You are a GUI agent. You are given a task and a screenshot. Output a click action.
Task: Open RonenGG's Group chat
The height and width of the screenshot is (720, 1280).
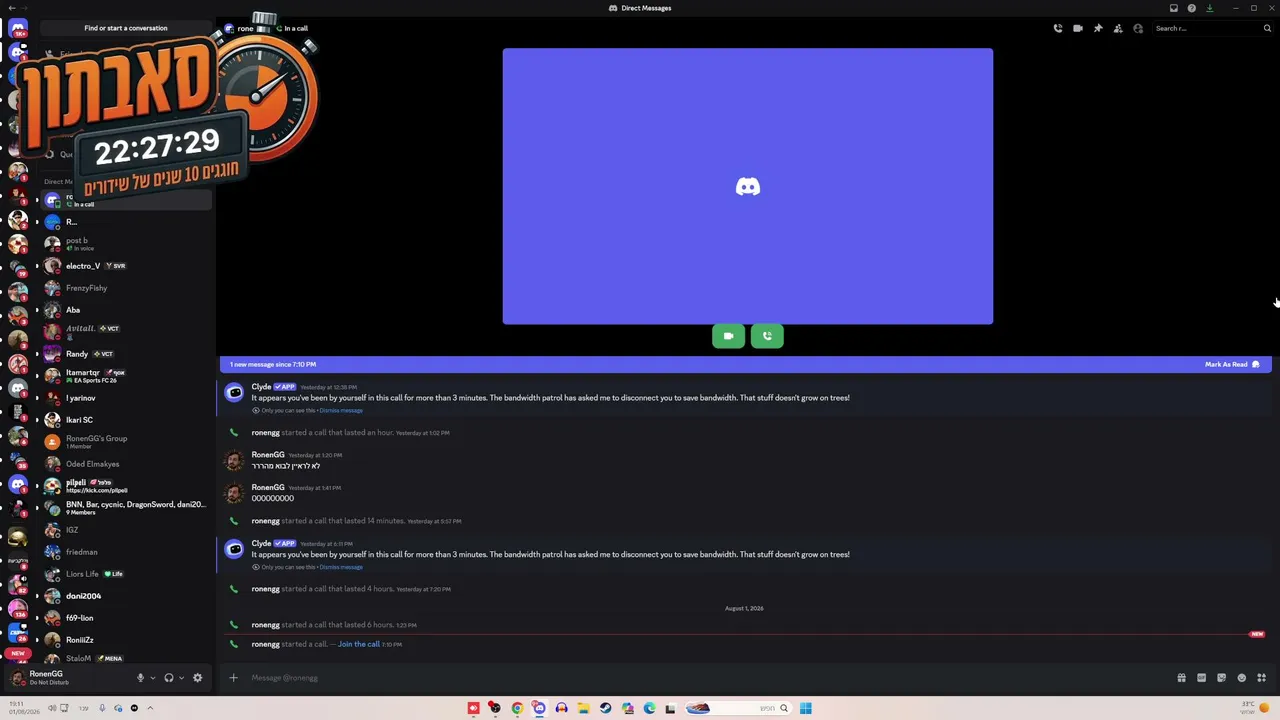point(125,442)
